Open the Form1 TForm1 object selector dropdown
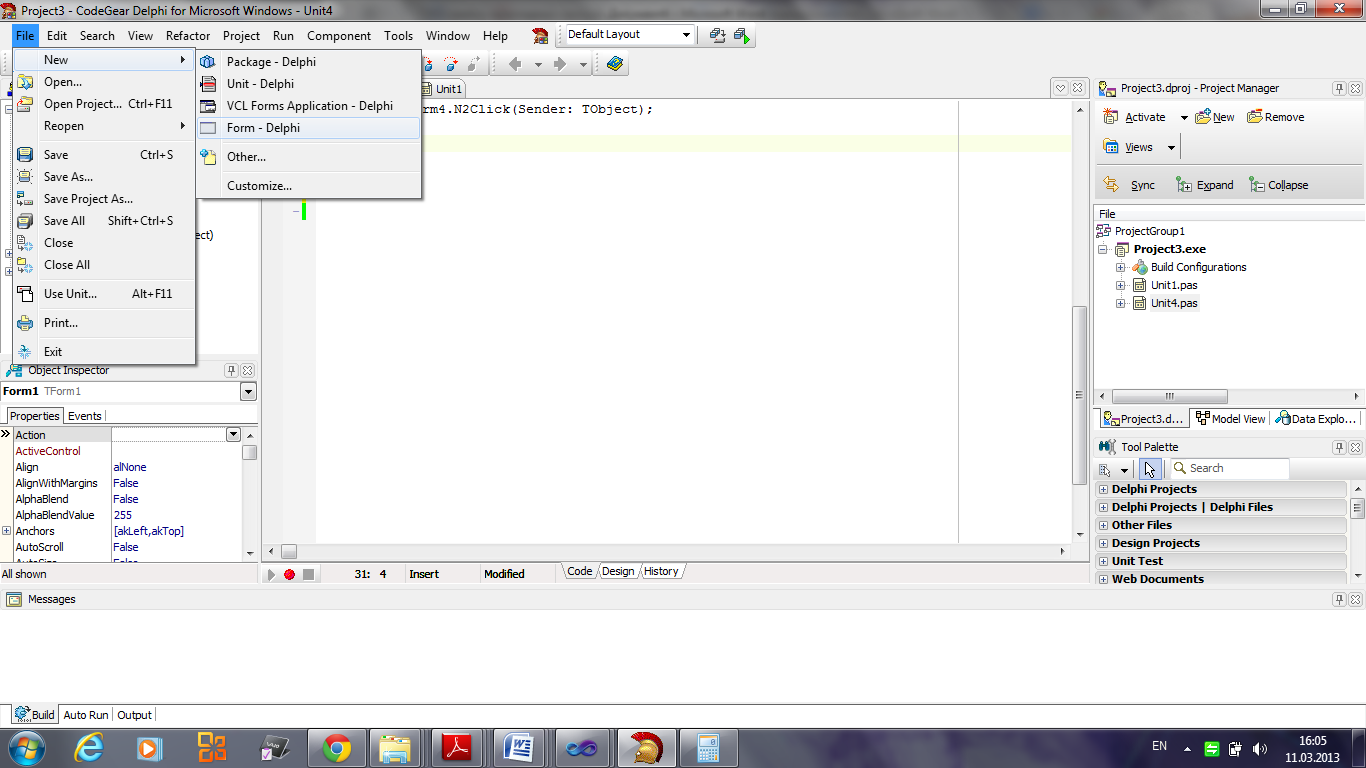 point(249,392)
